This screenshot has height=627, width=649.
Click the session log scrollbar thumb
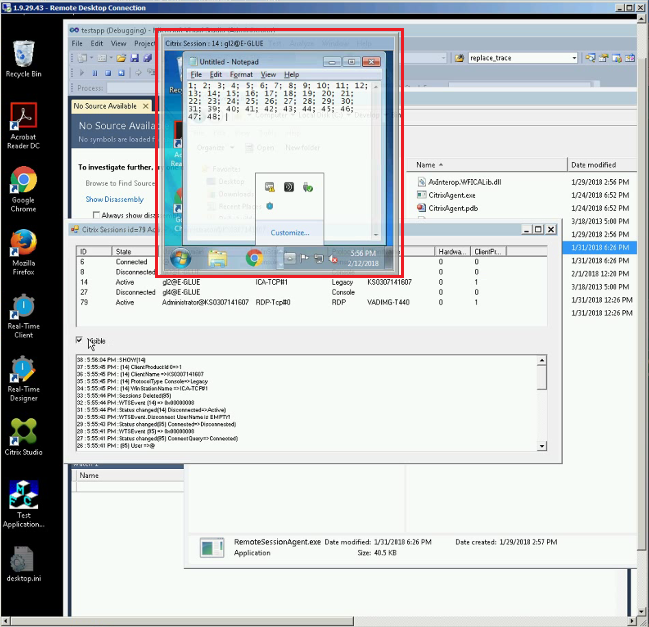coord(541,377)
